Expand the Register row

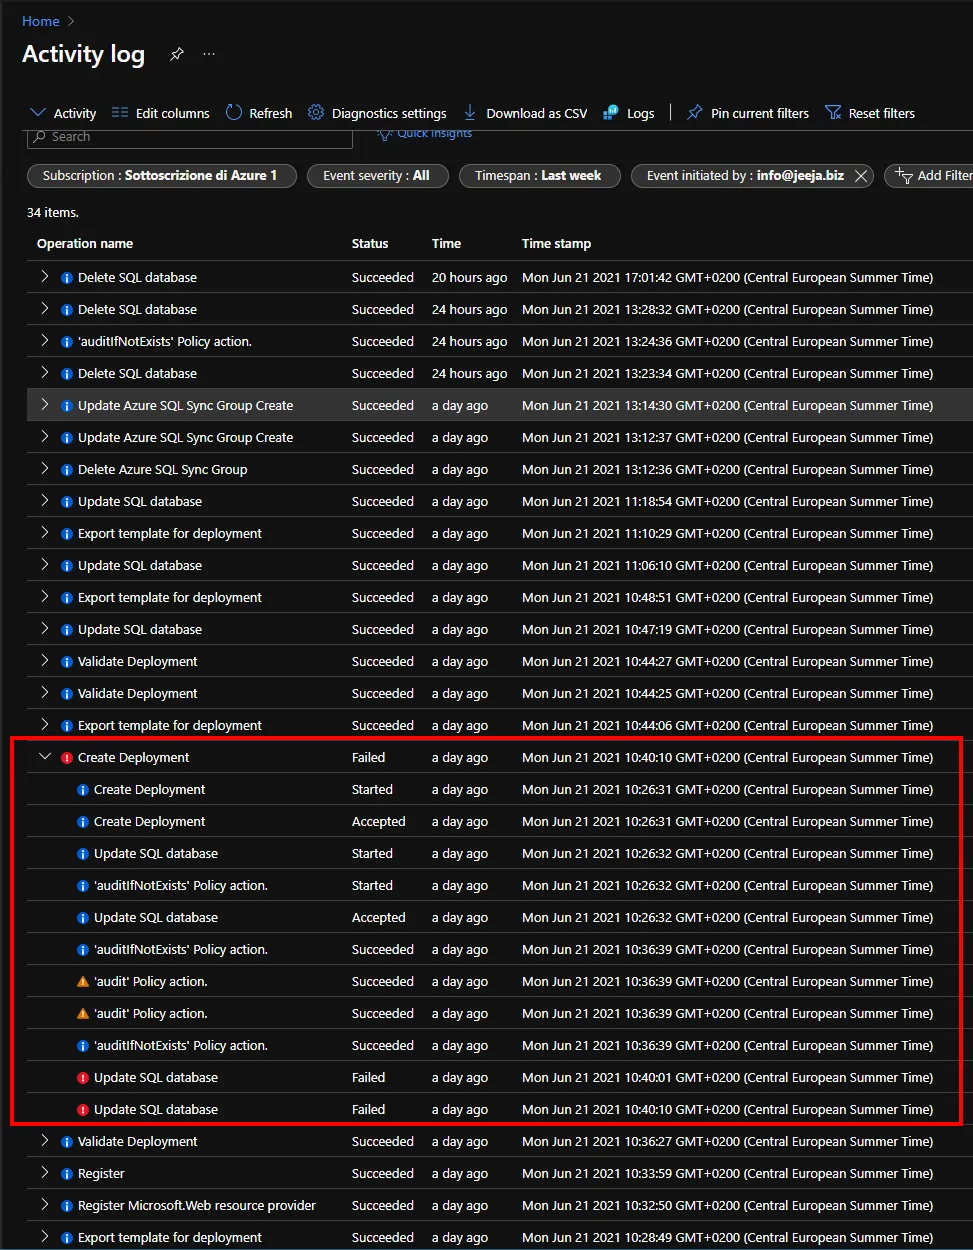pyautogui.click(x=44, y=1173)
